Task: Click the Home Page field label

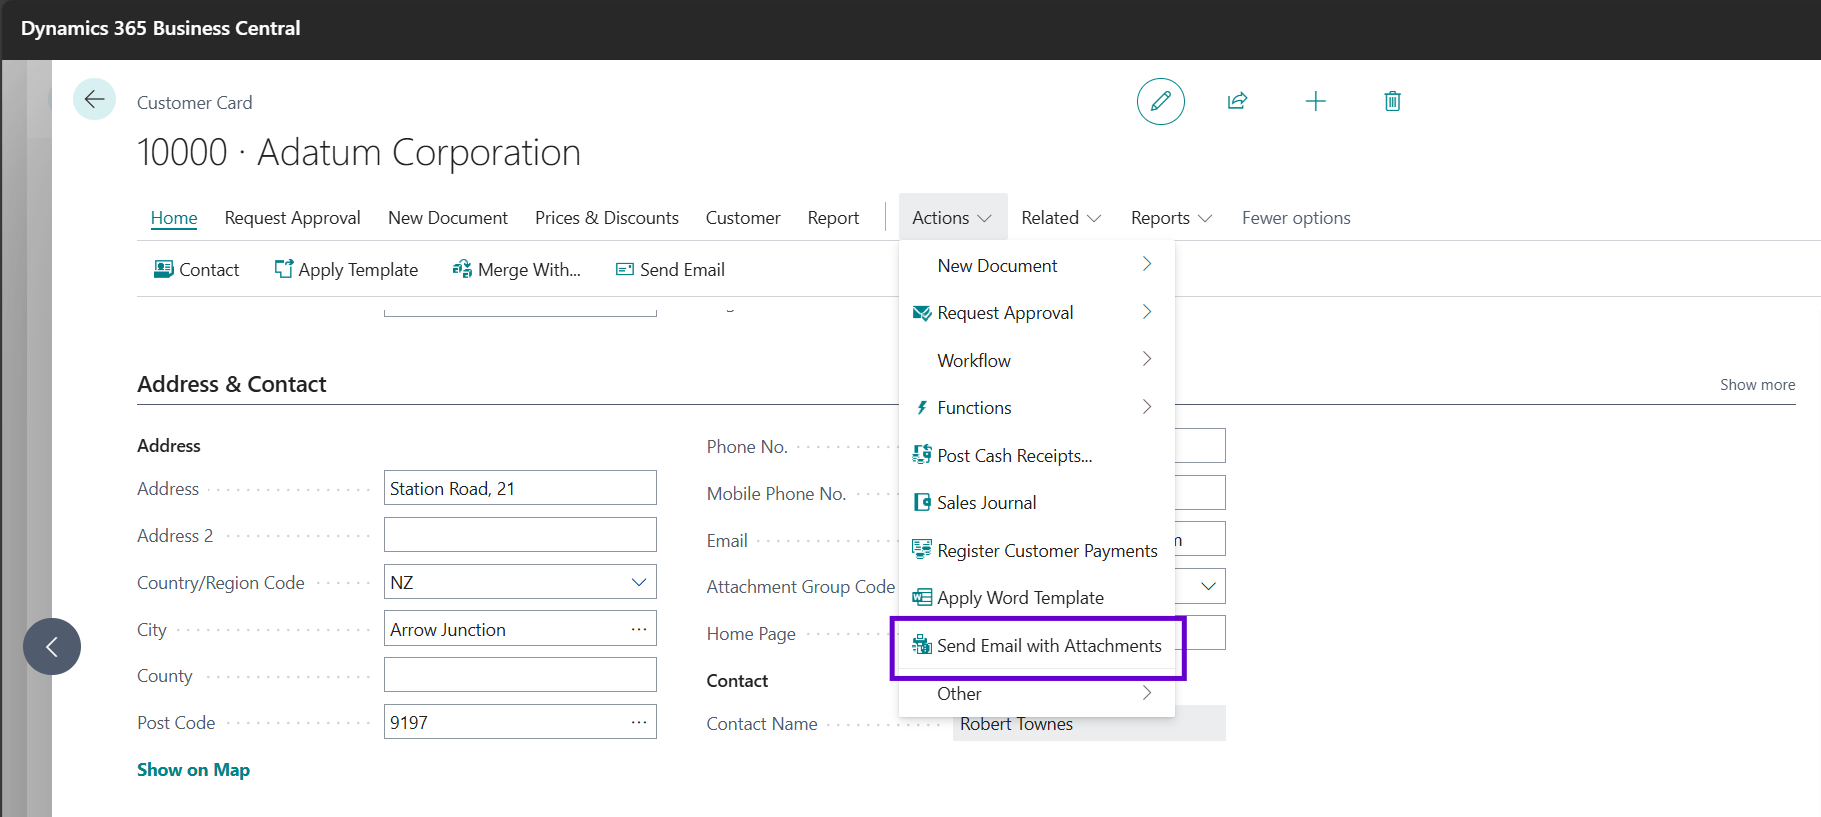Action: click(751, 634)
